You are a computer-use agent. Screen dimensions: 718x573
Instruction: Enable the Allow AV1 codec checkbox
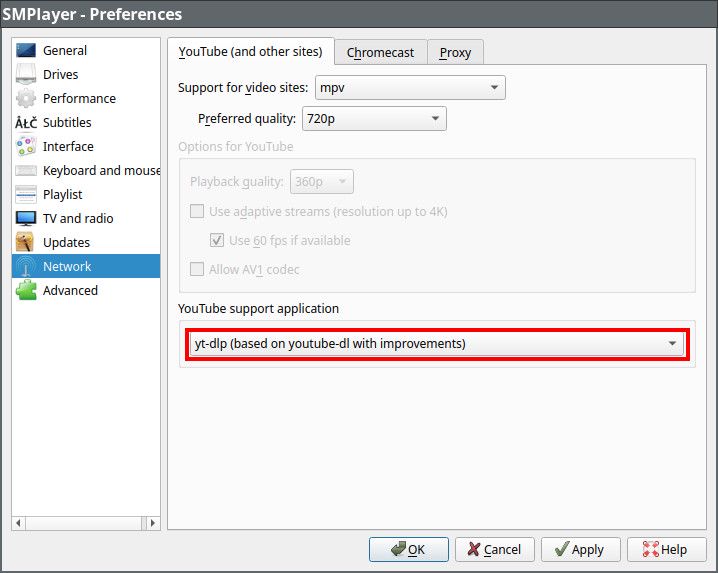tap(197, 270)
